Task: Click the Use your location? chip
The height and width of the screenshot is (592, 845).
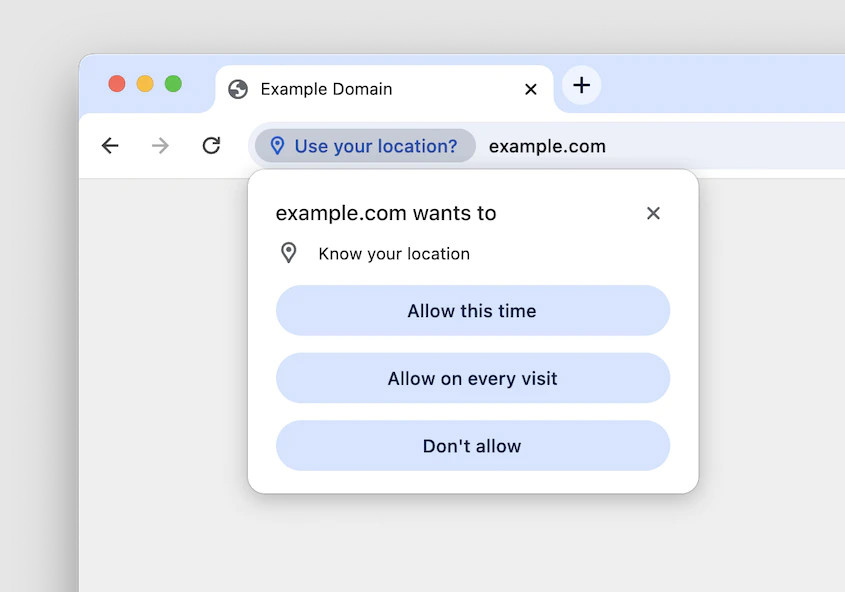Action: pyautogui.click(x=365, y=145)
